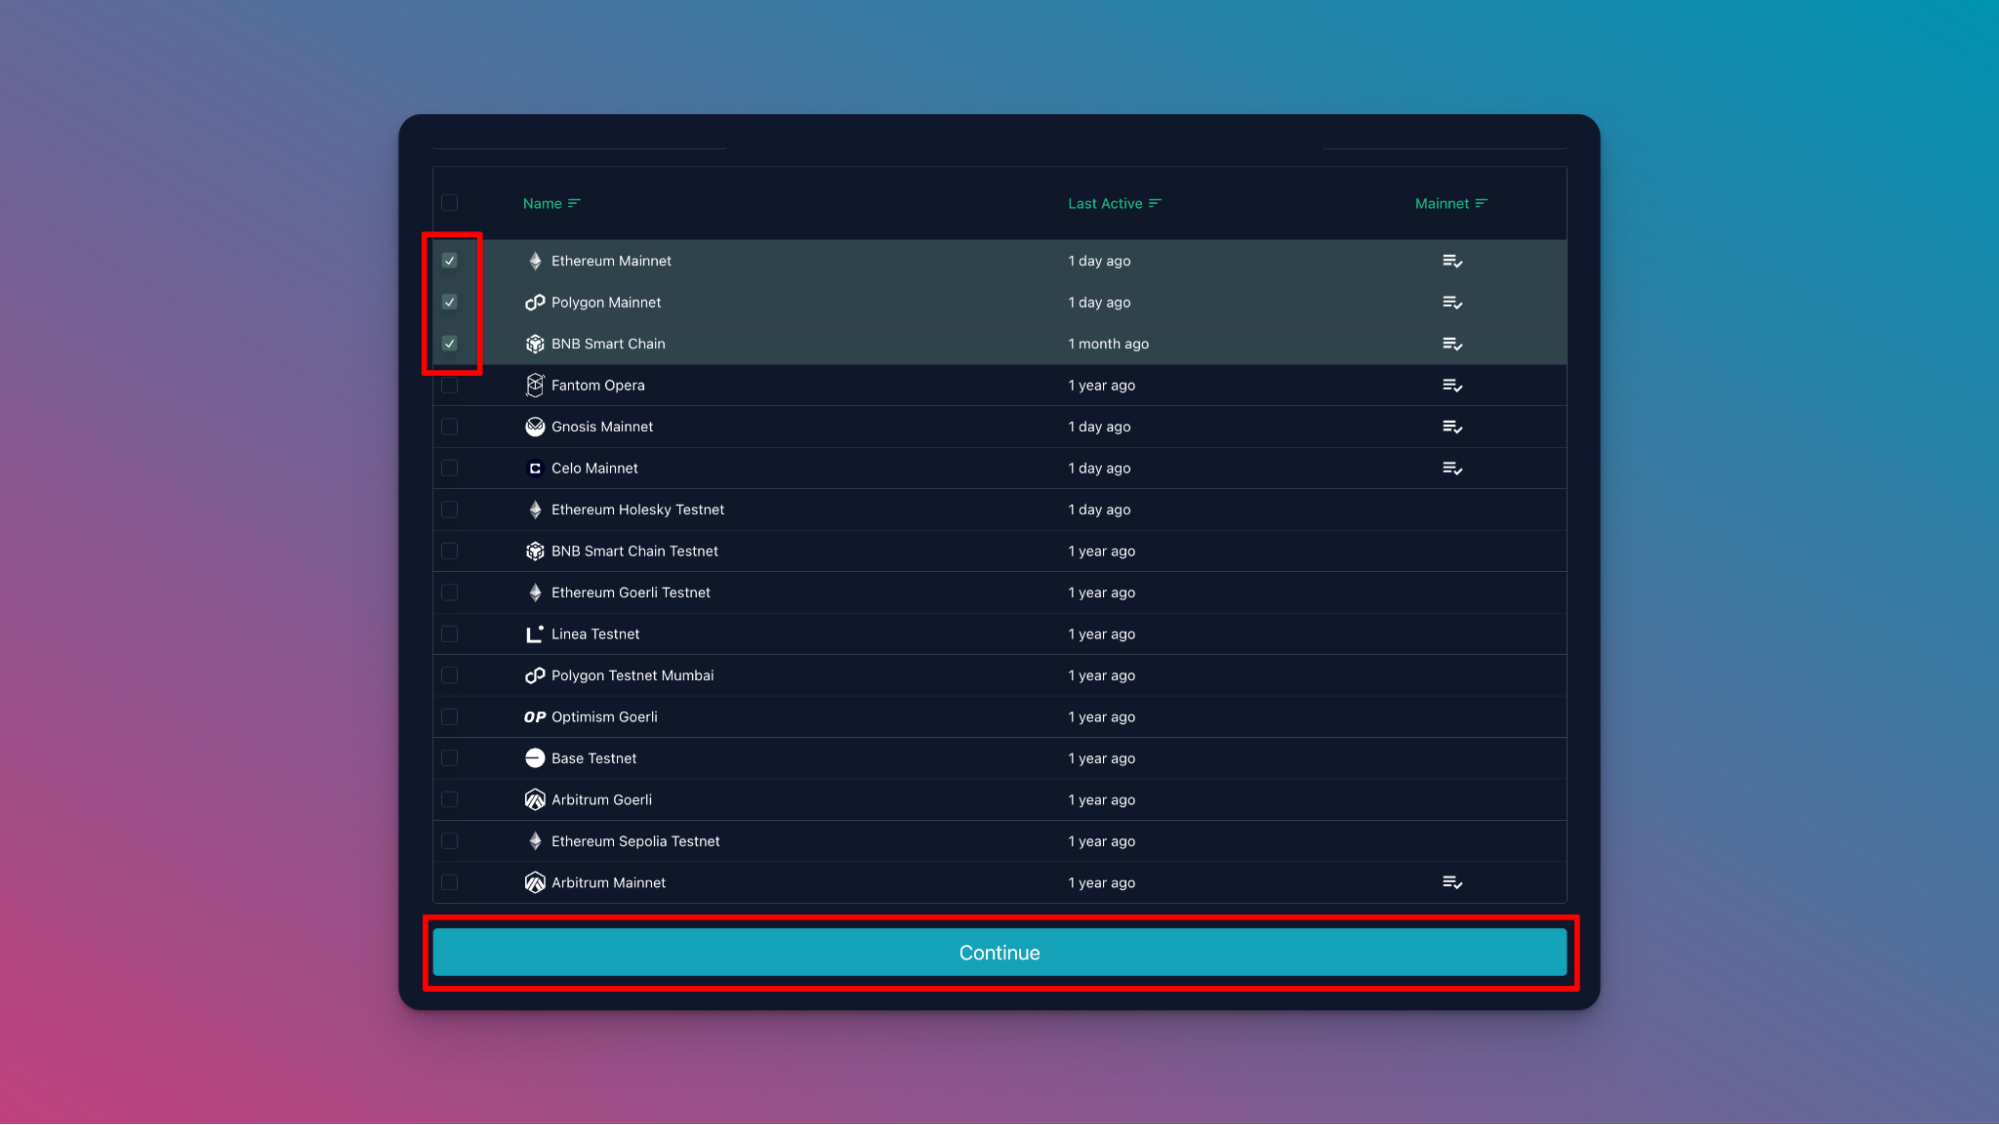Screen dimensions: 1999x1125
Task: Click mainnet checklist icon for Arbitrum Mainnet
Action: pos(1452,883)
